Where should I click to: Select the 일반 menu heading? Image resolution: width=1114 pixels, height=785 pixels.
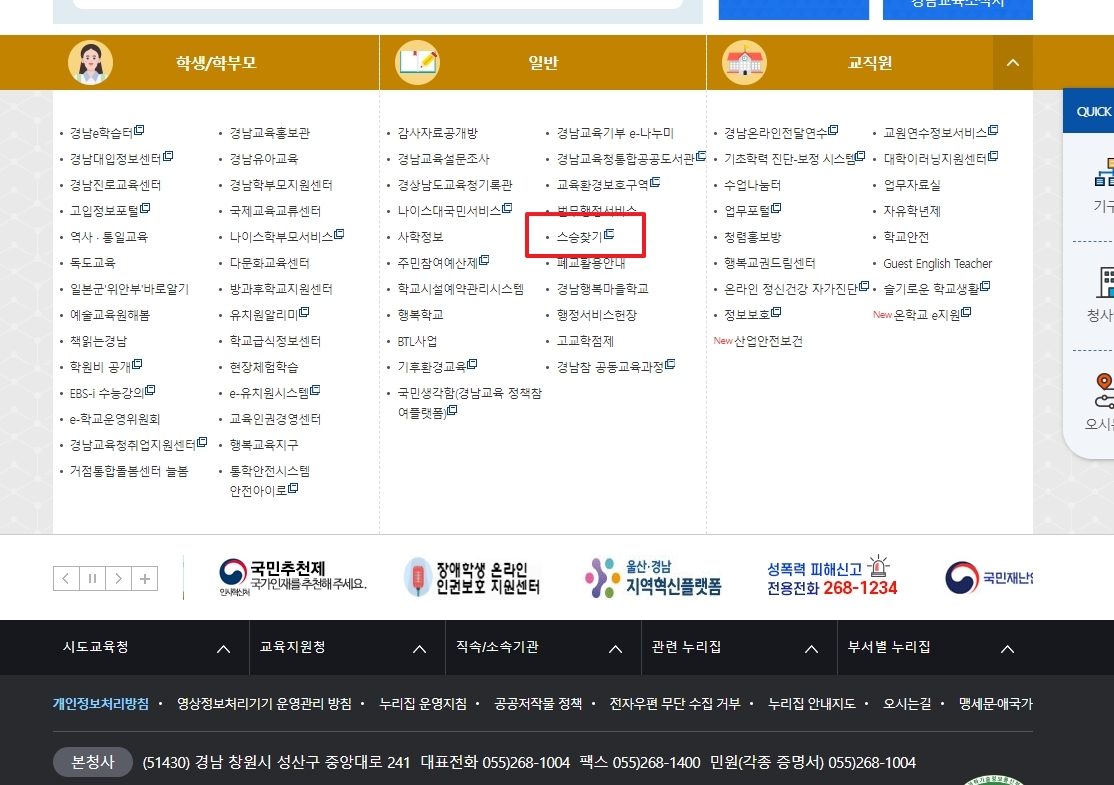coord(544,63)
